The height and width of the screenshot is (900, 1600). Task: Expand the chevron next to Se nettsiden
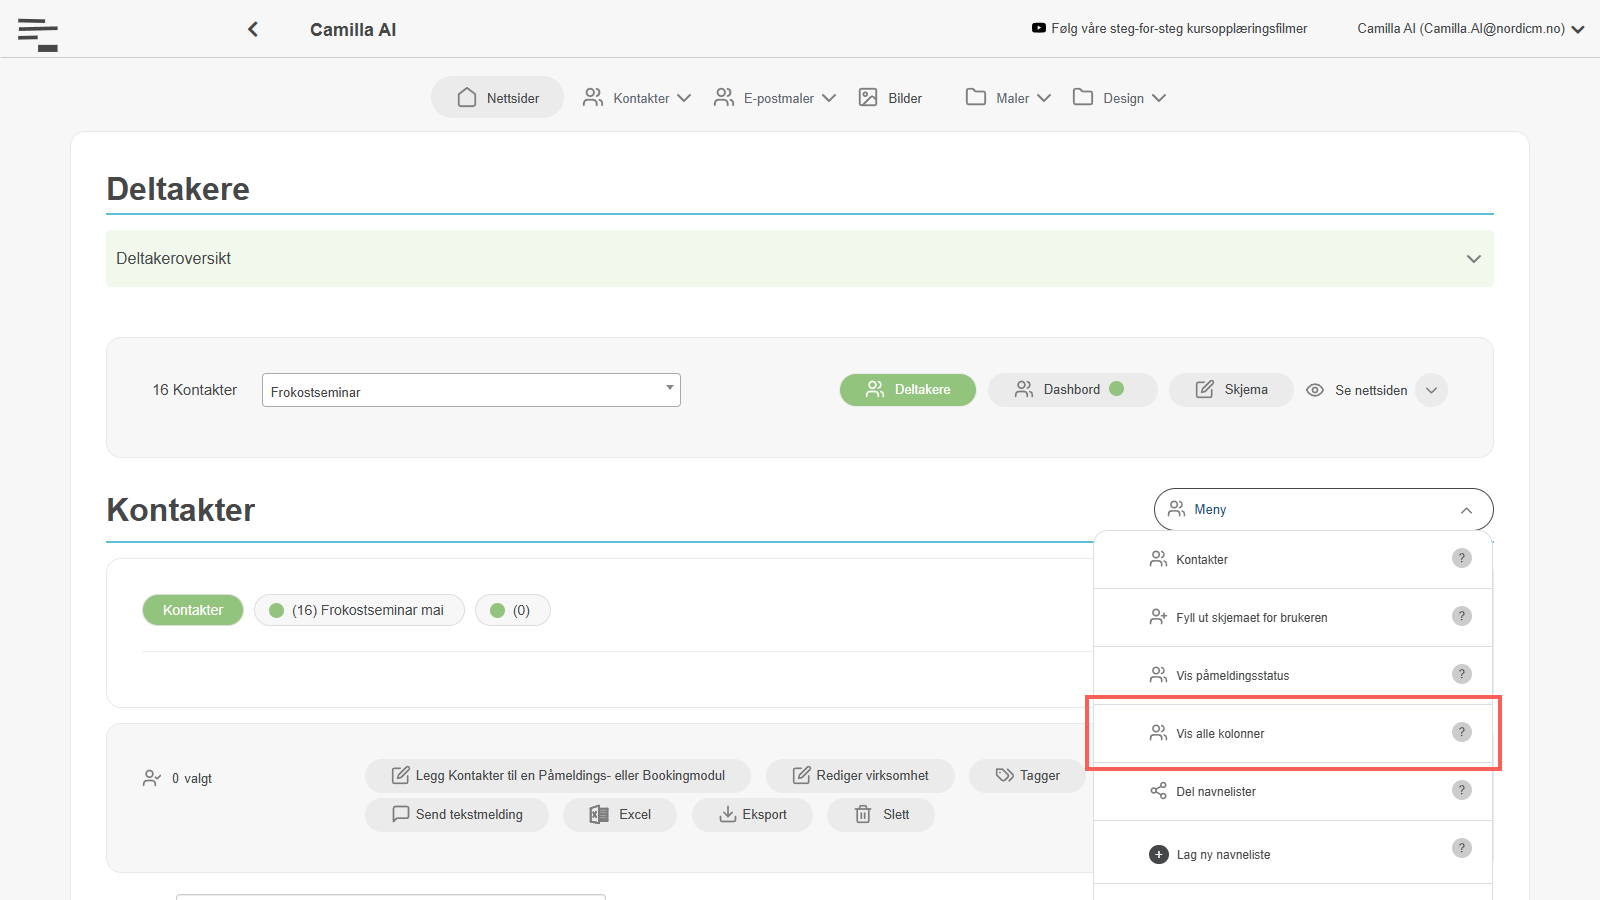tap(1432, 390)
